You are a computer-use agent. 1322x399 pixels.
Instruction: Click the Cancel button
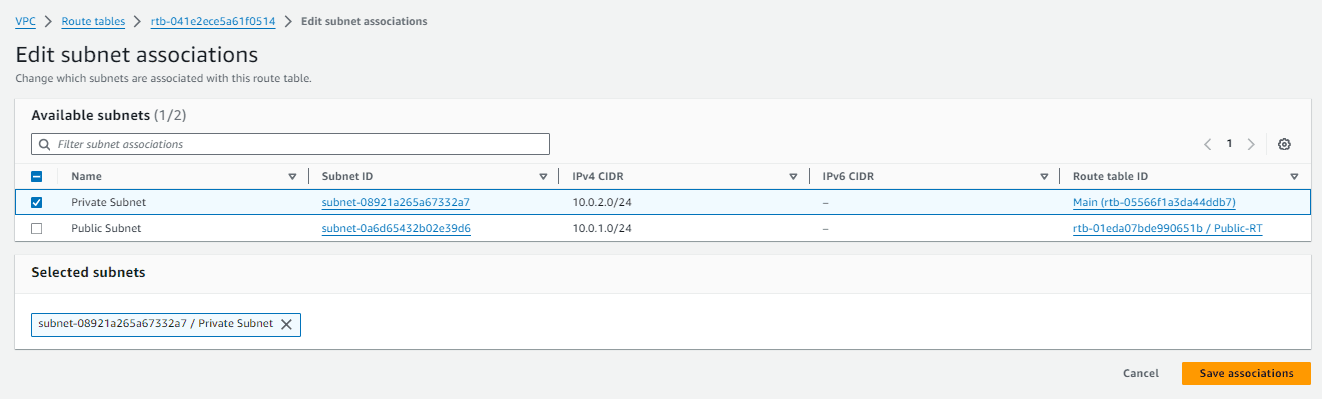tap(1141, 373)
